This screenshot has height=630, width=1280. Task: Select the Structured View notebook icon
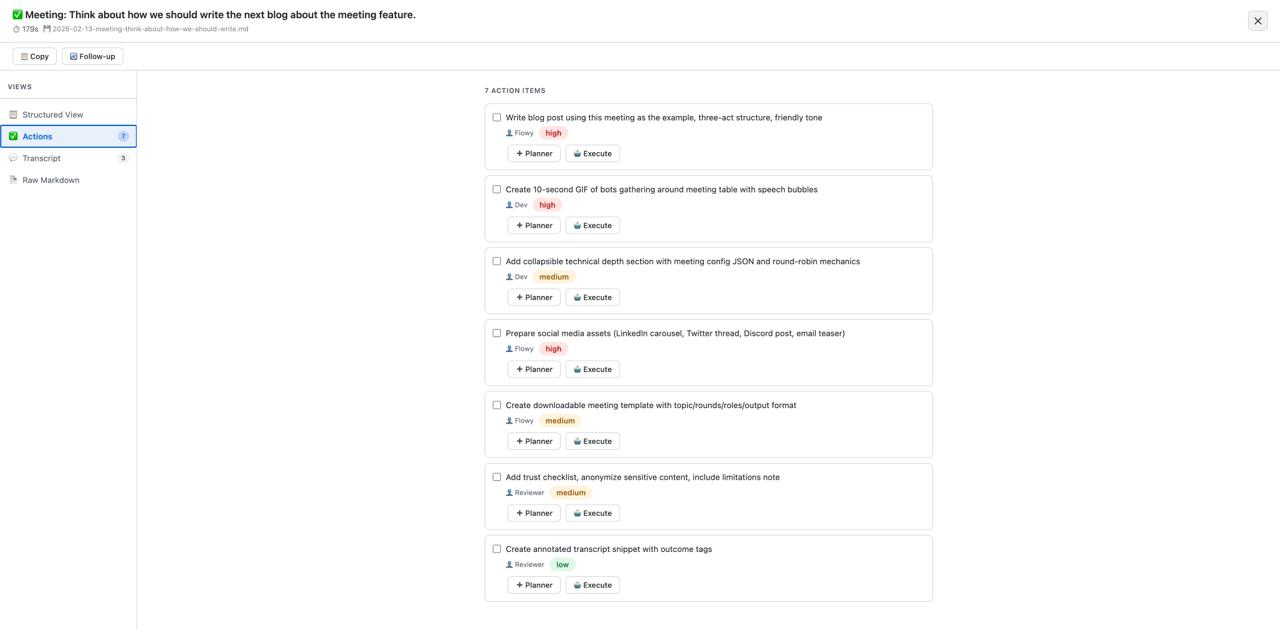[x=14, y=114]
